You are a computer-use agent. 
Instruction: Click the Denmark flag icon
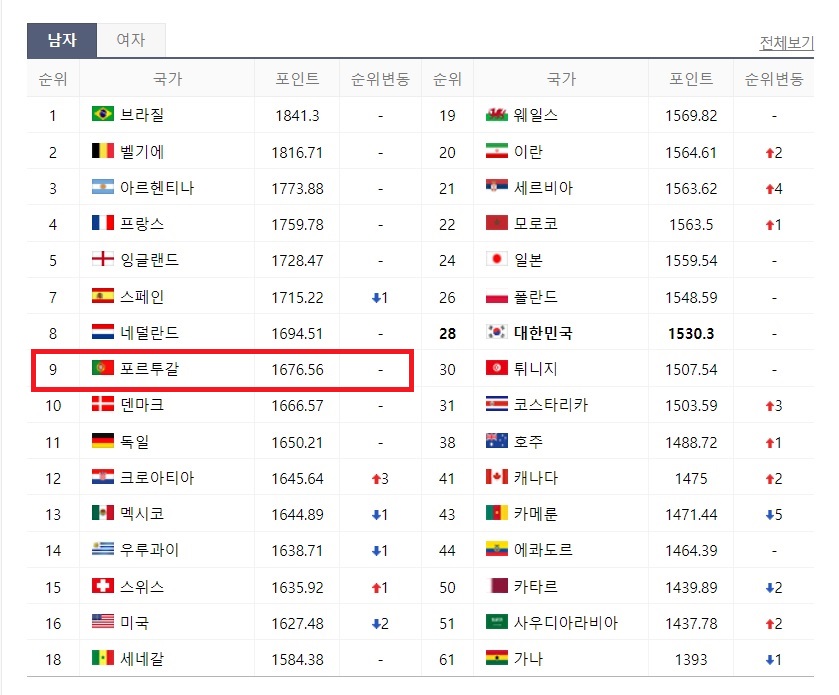tap(103, 404)
